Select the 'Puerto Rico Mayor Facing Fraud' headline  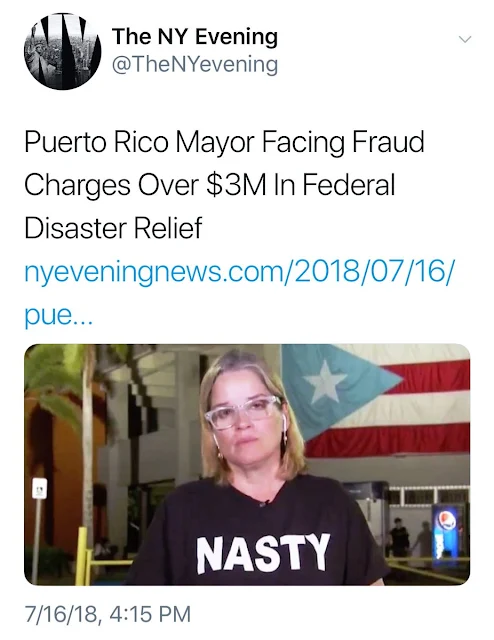pos(224,143)
